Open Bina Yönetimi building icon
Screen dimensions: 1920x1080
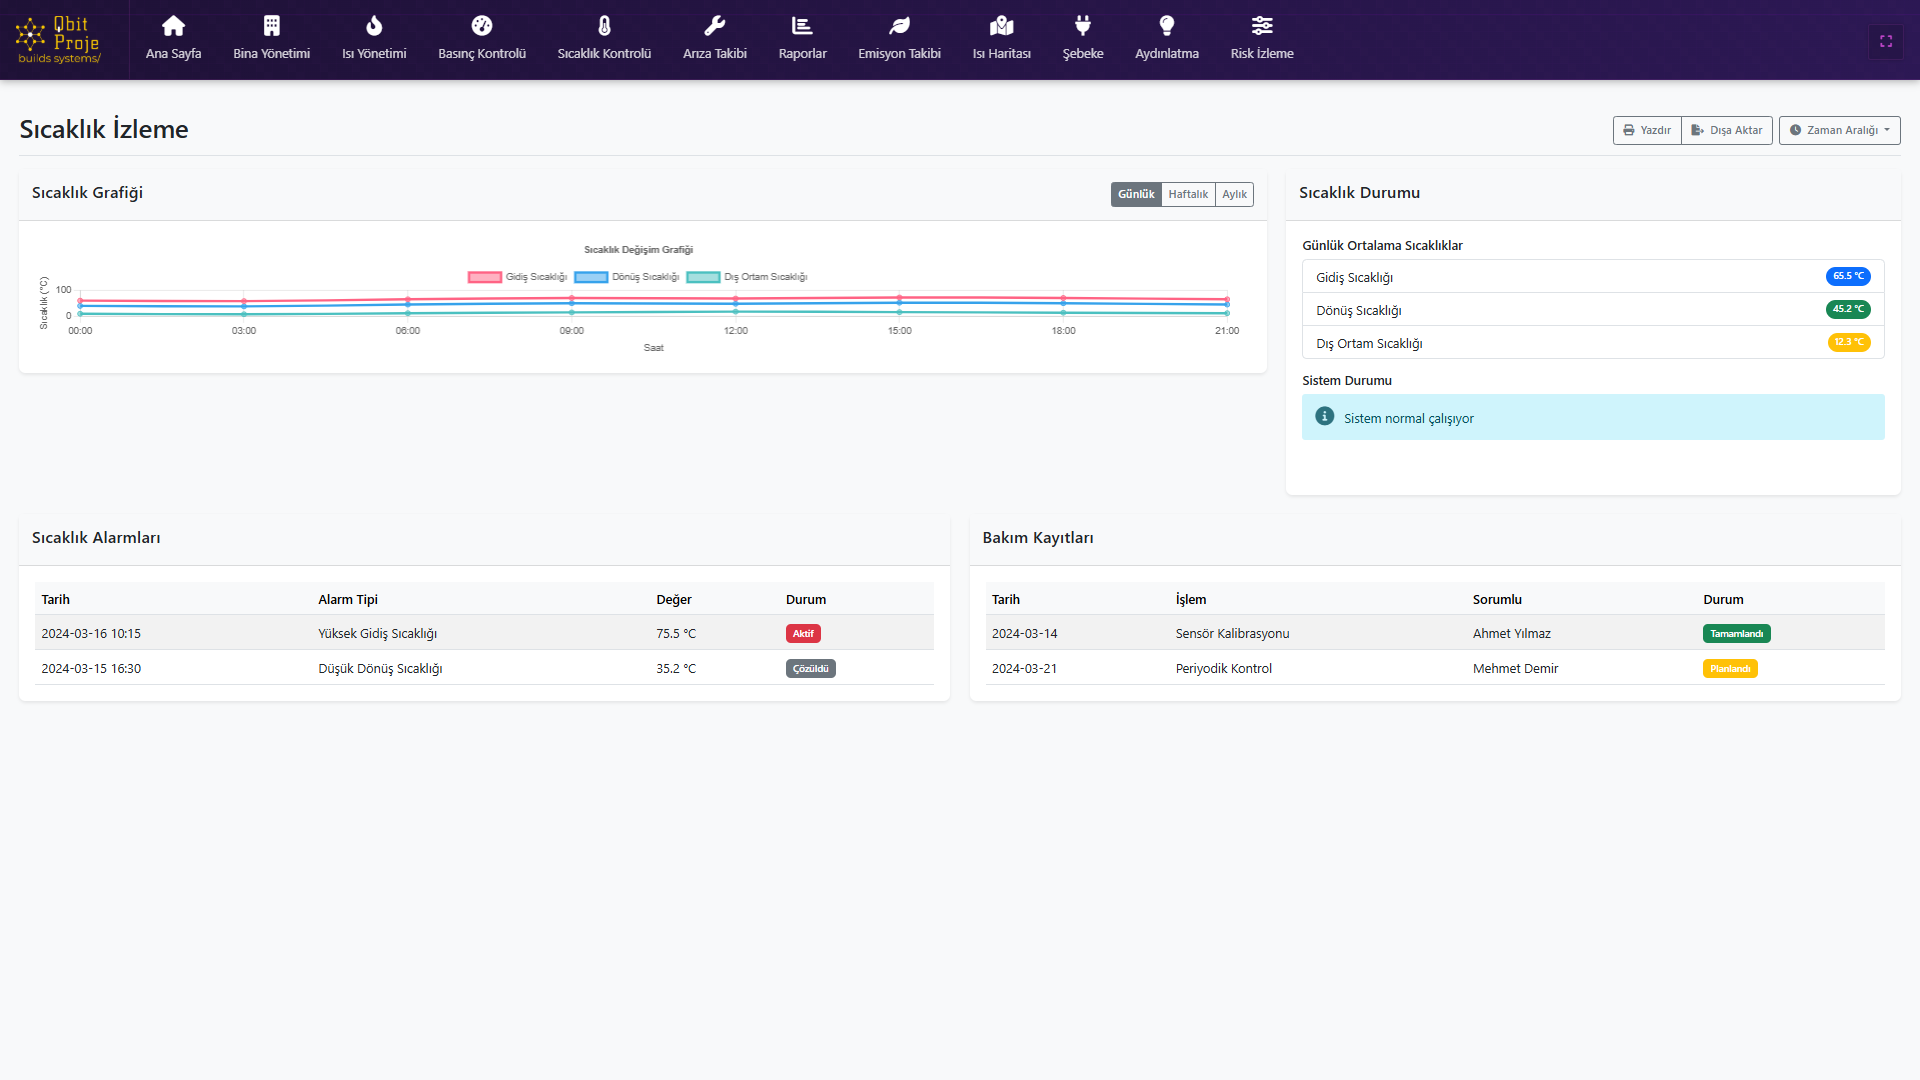(271, 26)
